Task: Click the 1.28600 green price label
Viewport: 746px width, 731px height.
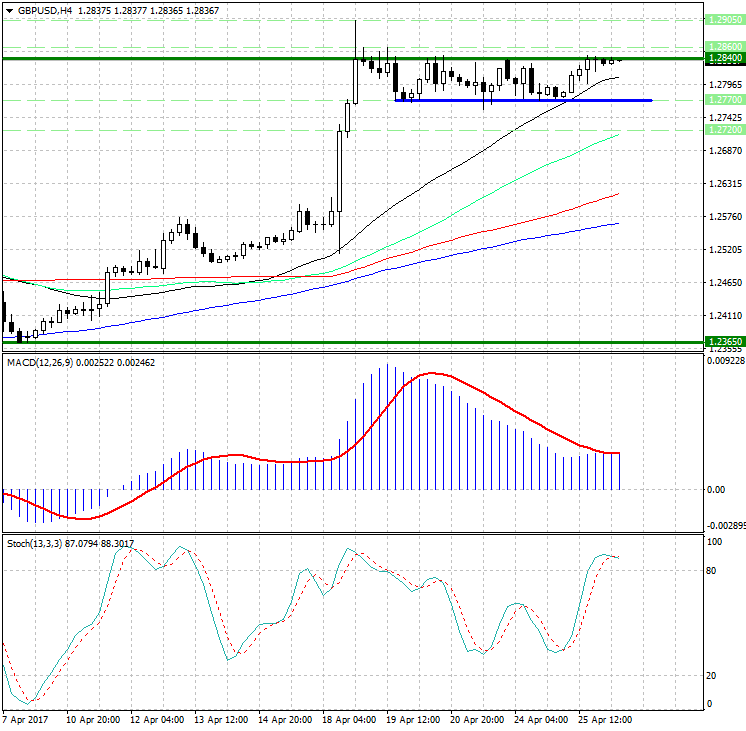Action: 723,46
